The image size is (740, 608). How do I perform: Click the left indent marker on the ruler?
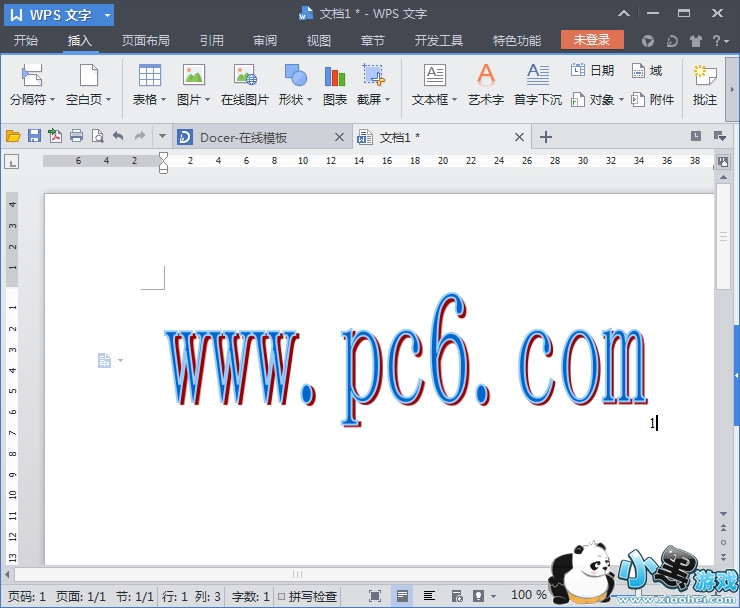pyautogui.click(x=163, y=169)
